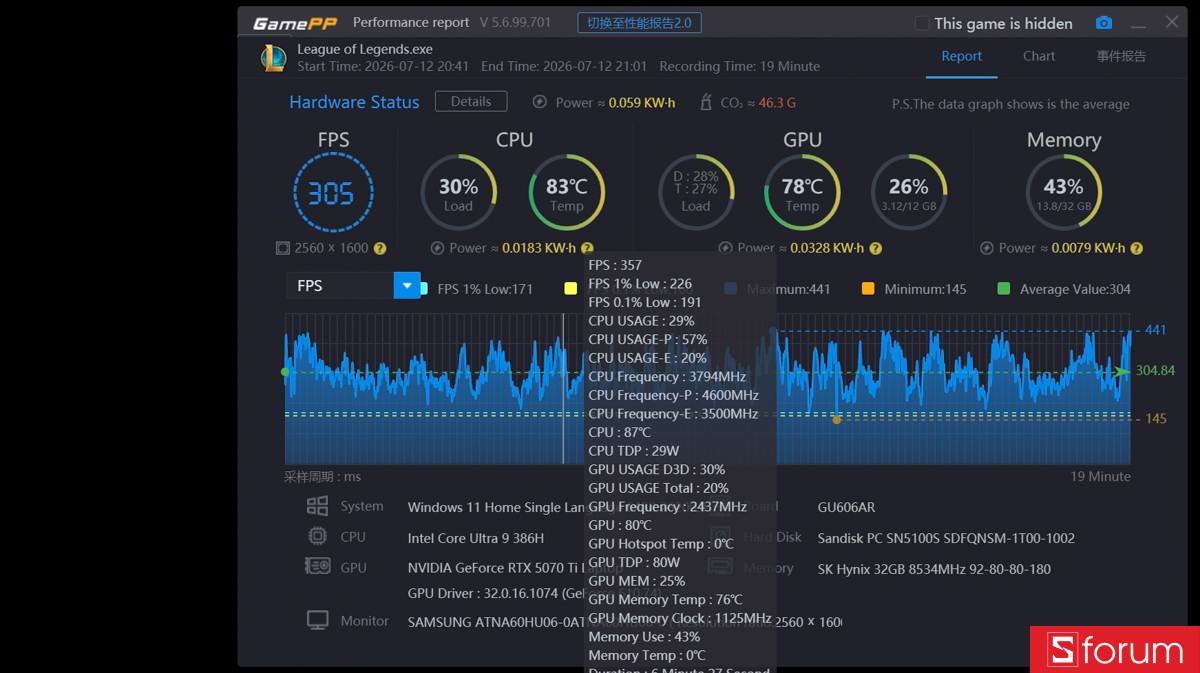The height and width of the screenshot is (673, 1200).
Task: Click the Details button
Action: pos(471,102)
